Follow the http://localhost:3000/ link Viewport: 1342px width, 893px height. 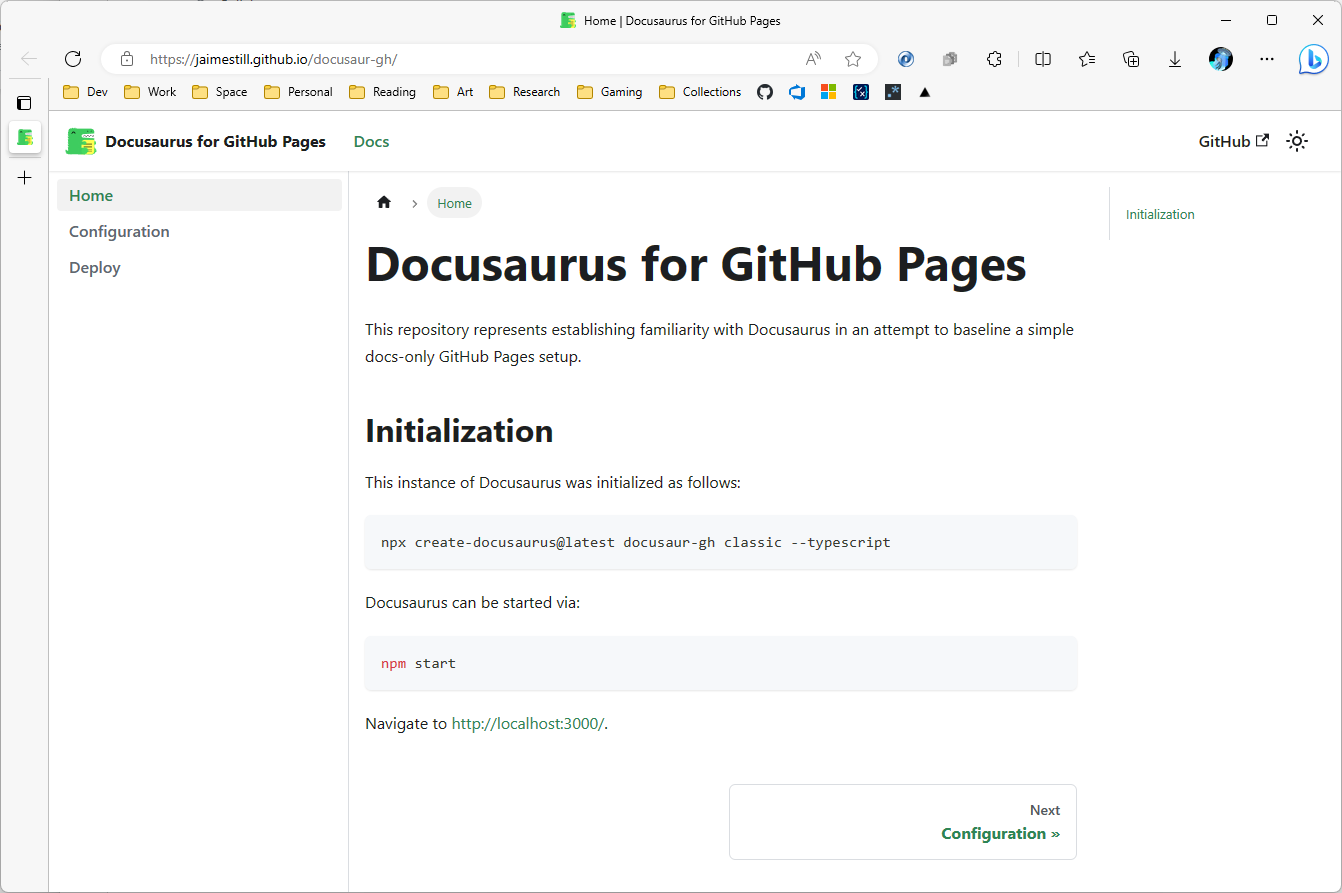click(x=528, y=724)
